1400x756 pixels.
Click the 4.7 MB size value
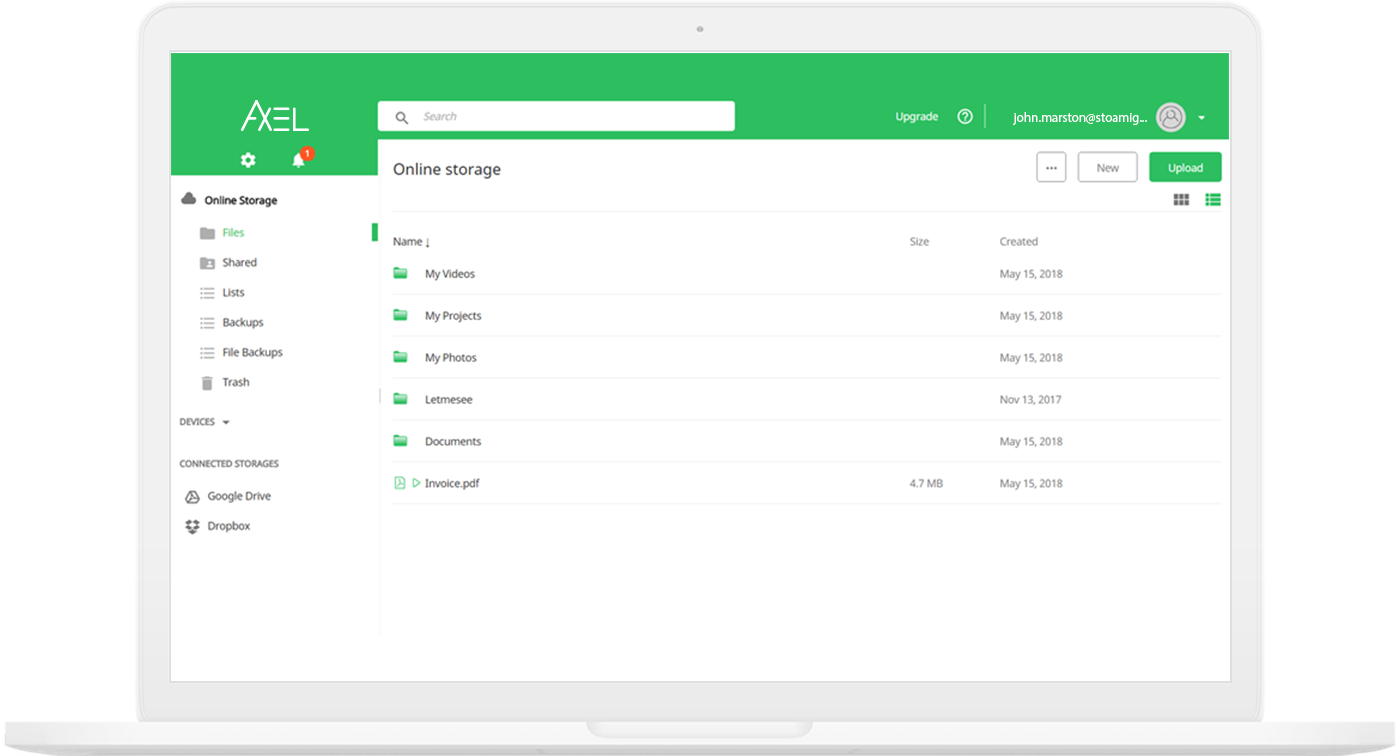[926, 484]
